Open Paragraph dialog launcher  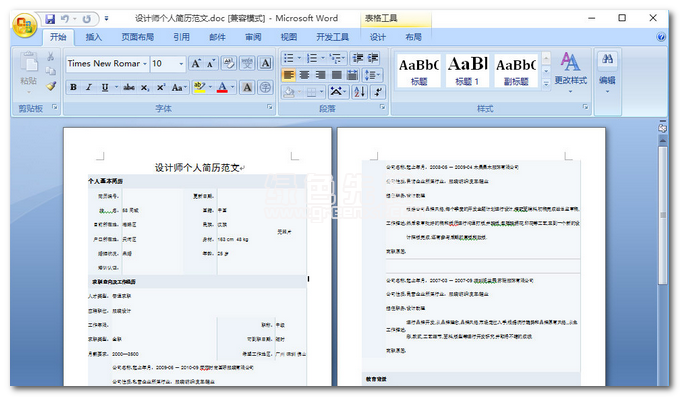[x=382, y=107]
